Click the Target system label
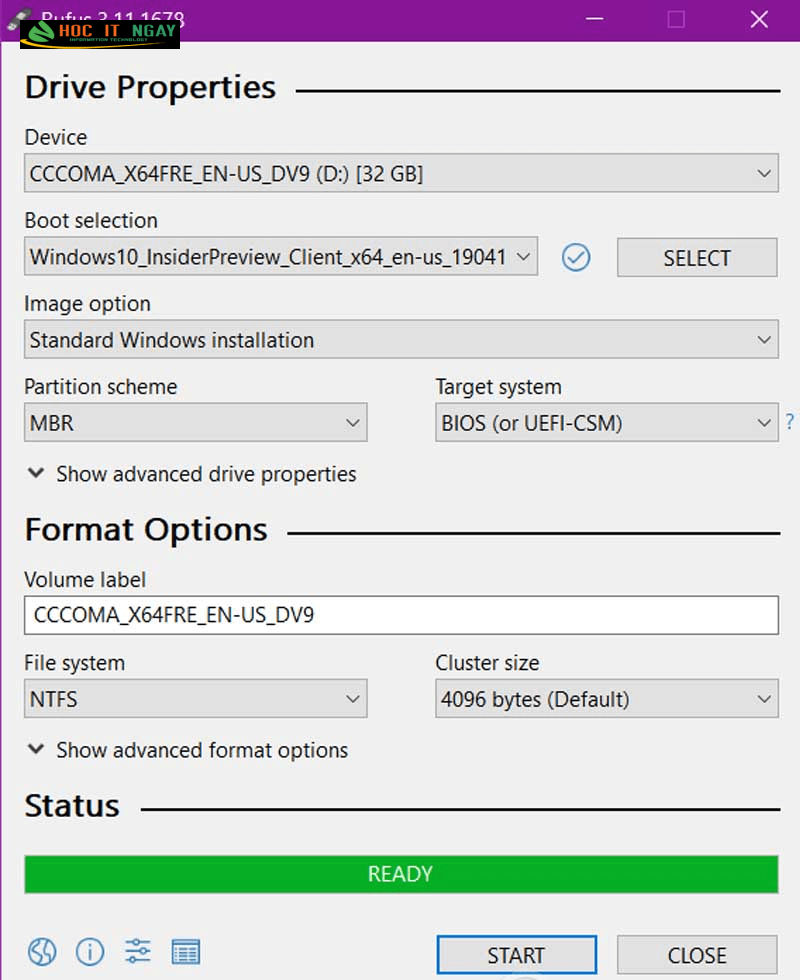Image resolution: width=800 pixels, height=980 pixels. [499, 387]
